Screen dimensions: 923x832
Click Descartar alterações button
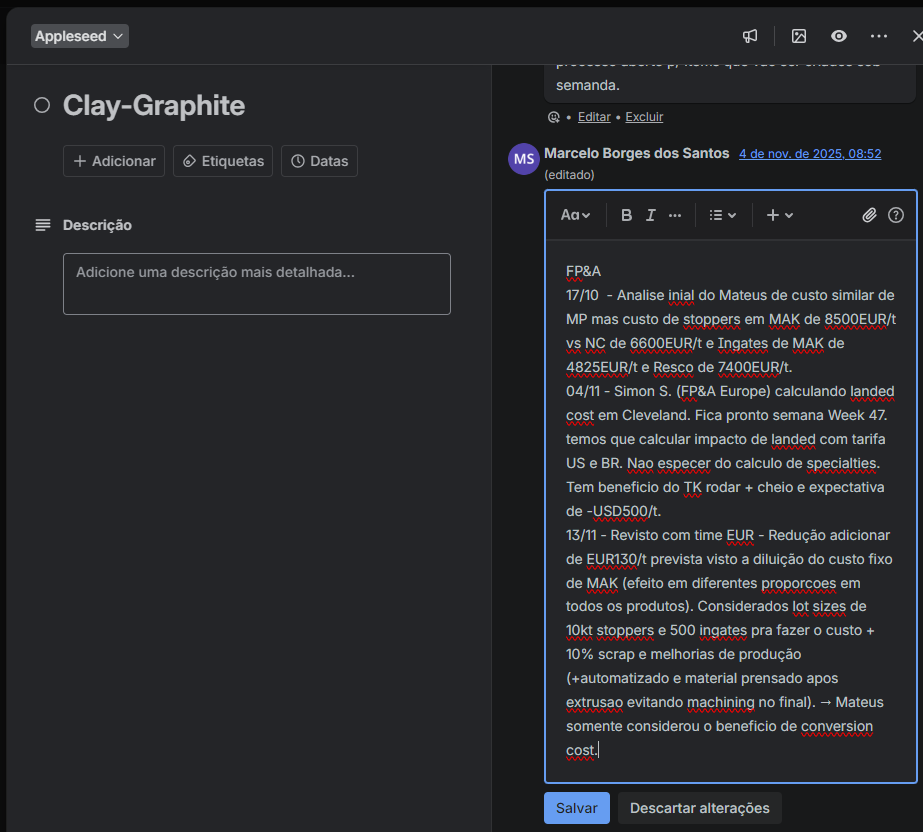699,808
